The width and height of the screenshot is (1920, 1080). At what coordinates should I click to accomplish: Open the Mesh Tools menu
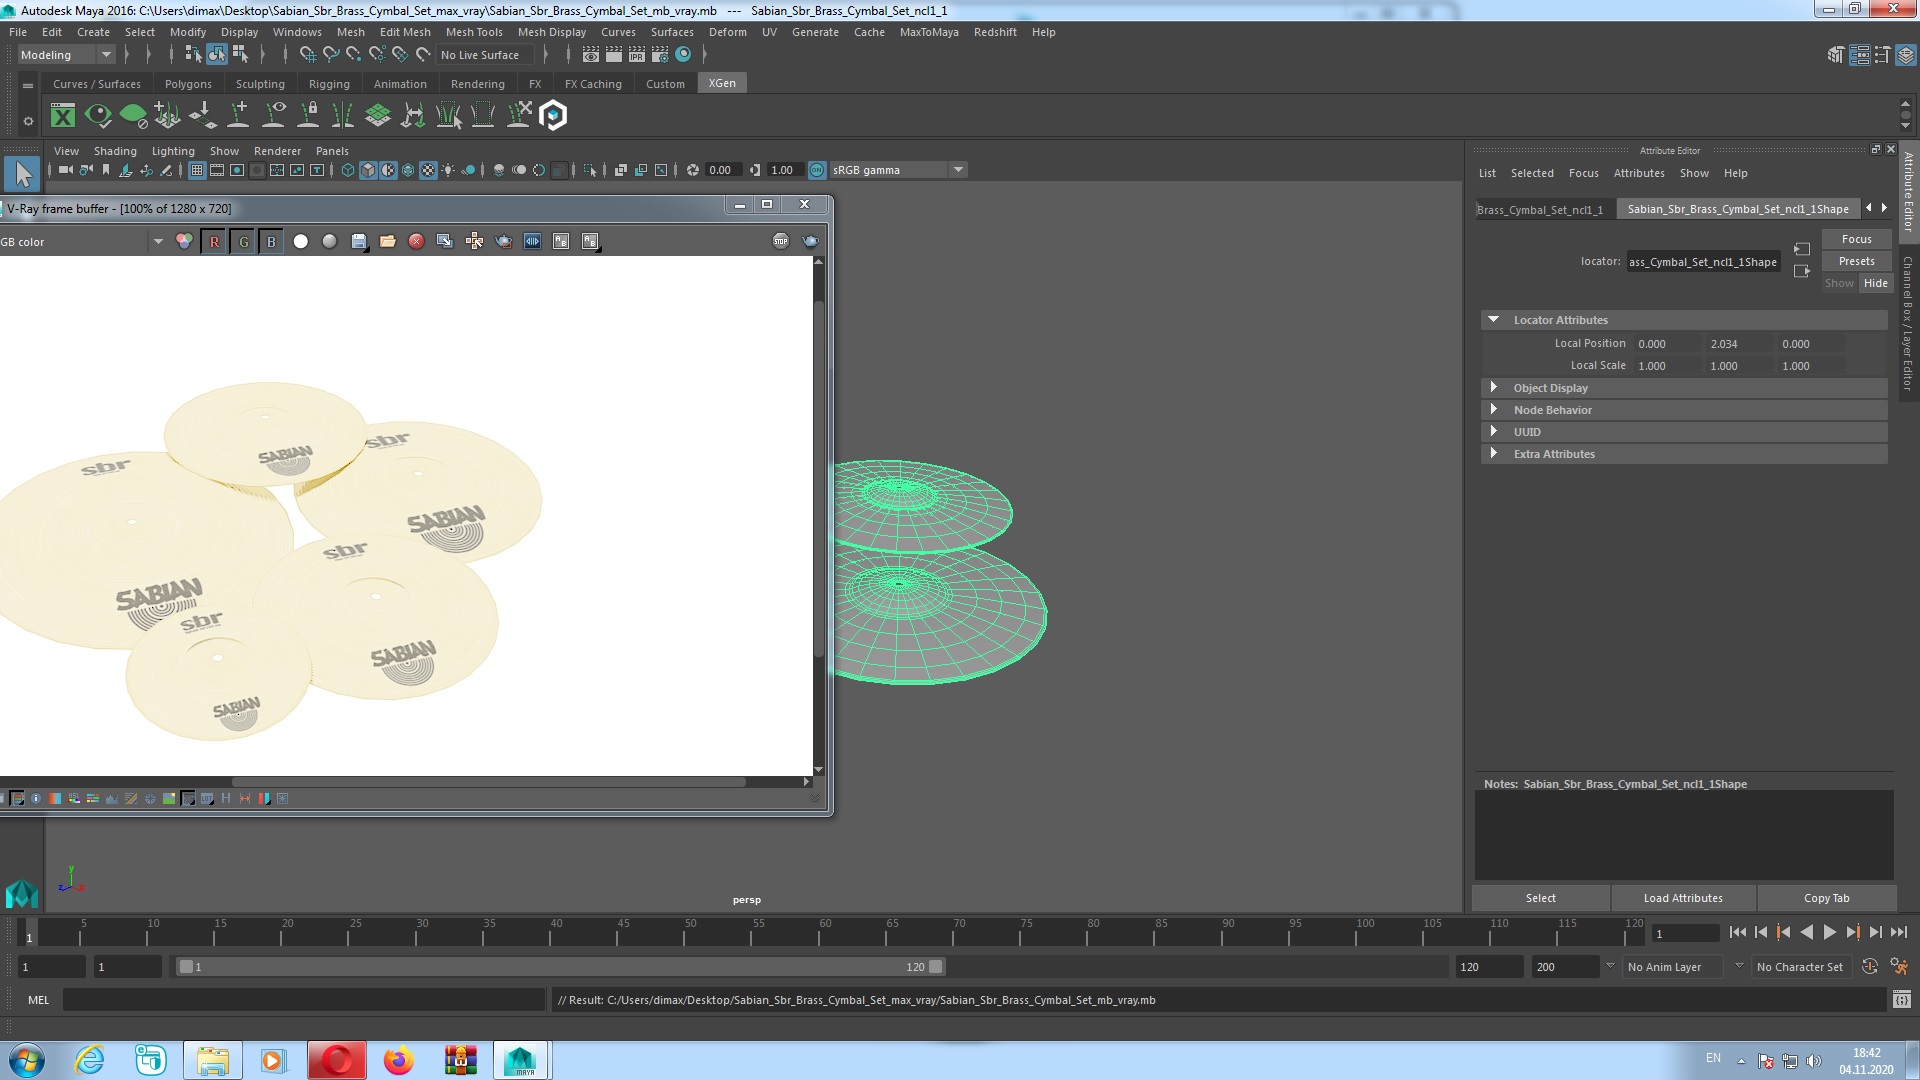click(474, 32)
